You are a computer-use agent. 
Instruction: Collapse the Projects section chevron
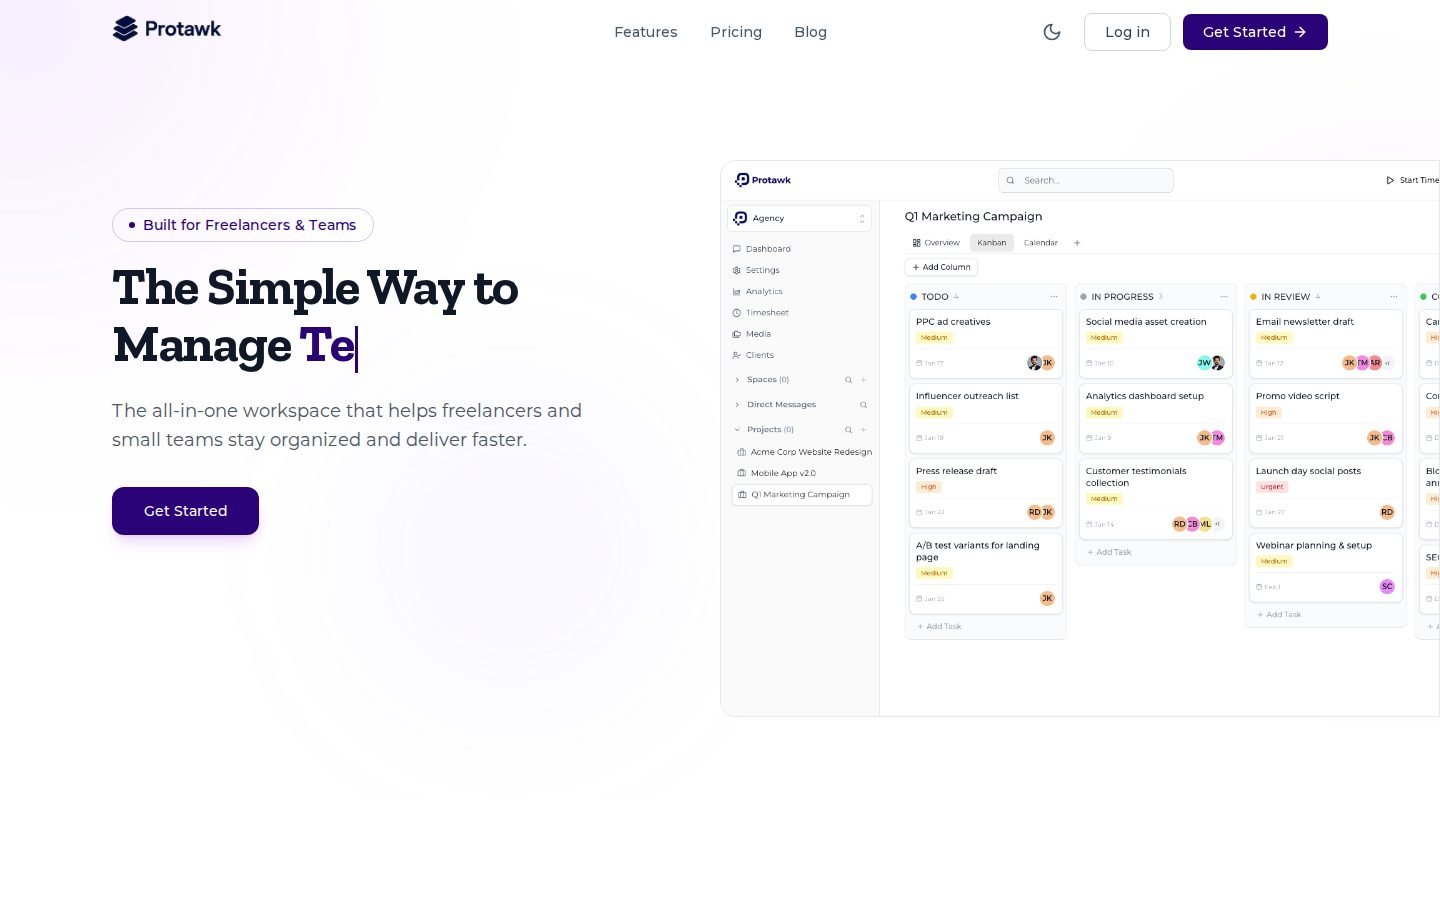coord(737,430)
